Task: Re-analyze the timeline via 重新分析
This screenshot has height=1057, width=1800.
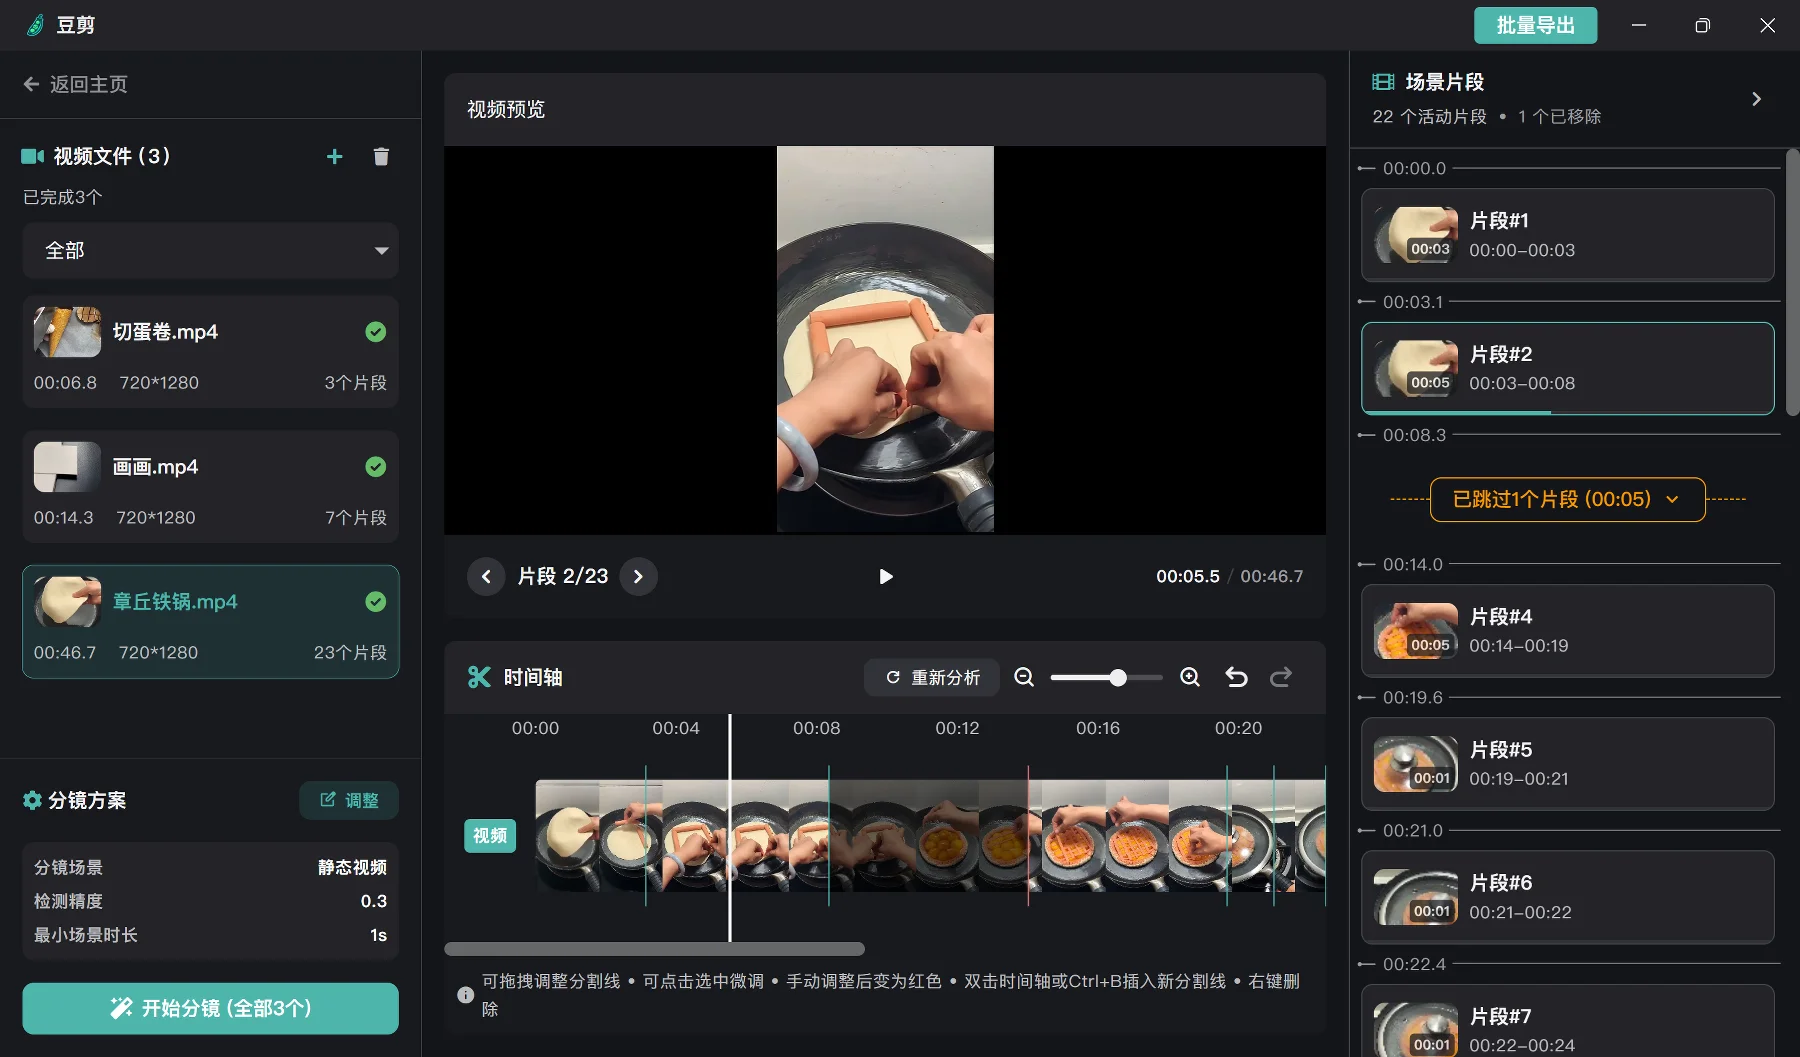Action: tap(931, 677)
